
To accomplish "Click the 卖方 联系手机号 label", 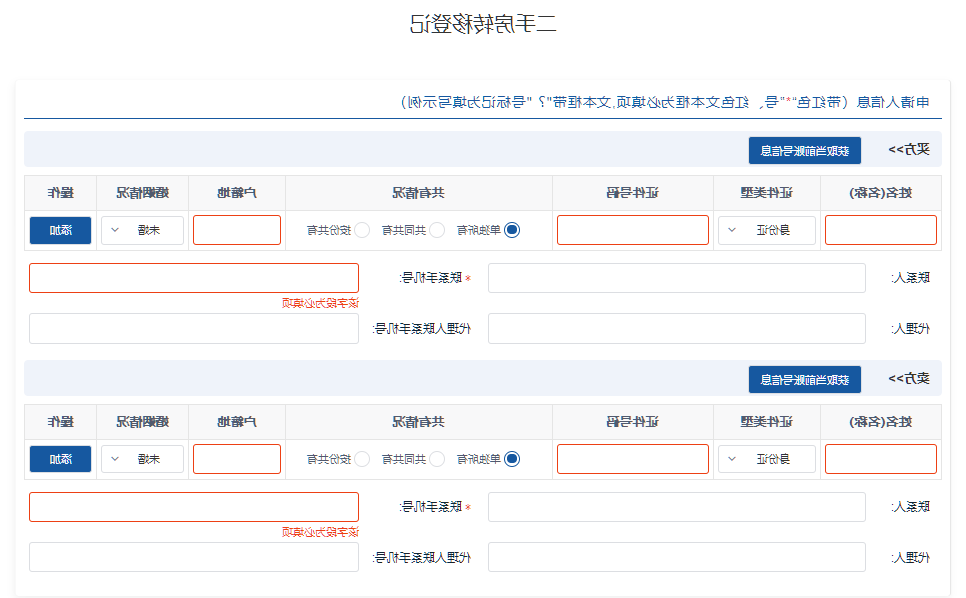I will tap(436, 507).
